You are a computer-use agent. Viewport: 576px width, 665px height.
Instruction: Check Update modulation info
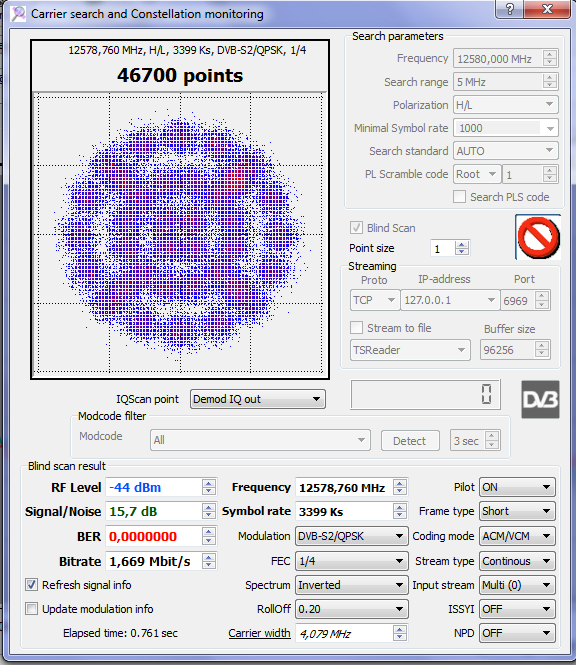coord(31,609)
